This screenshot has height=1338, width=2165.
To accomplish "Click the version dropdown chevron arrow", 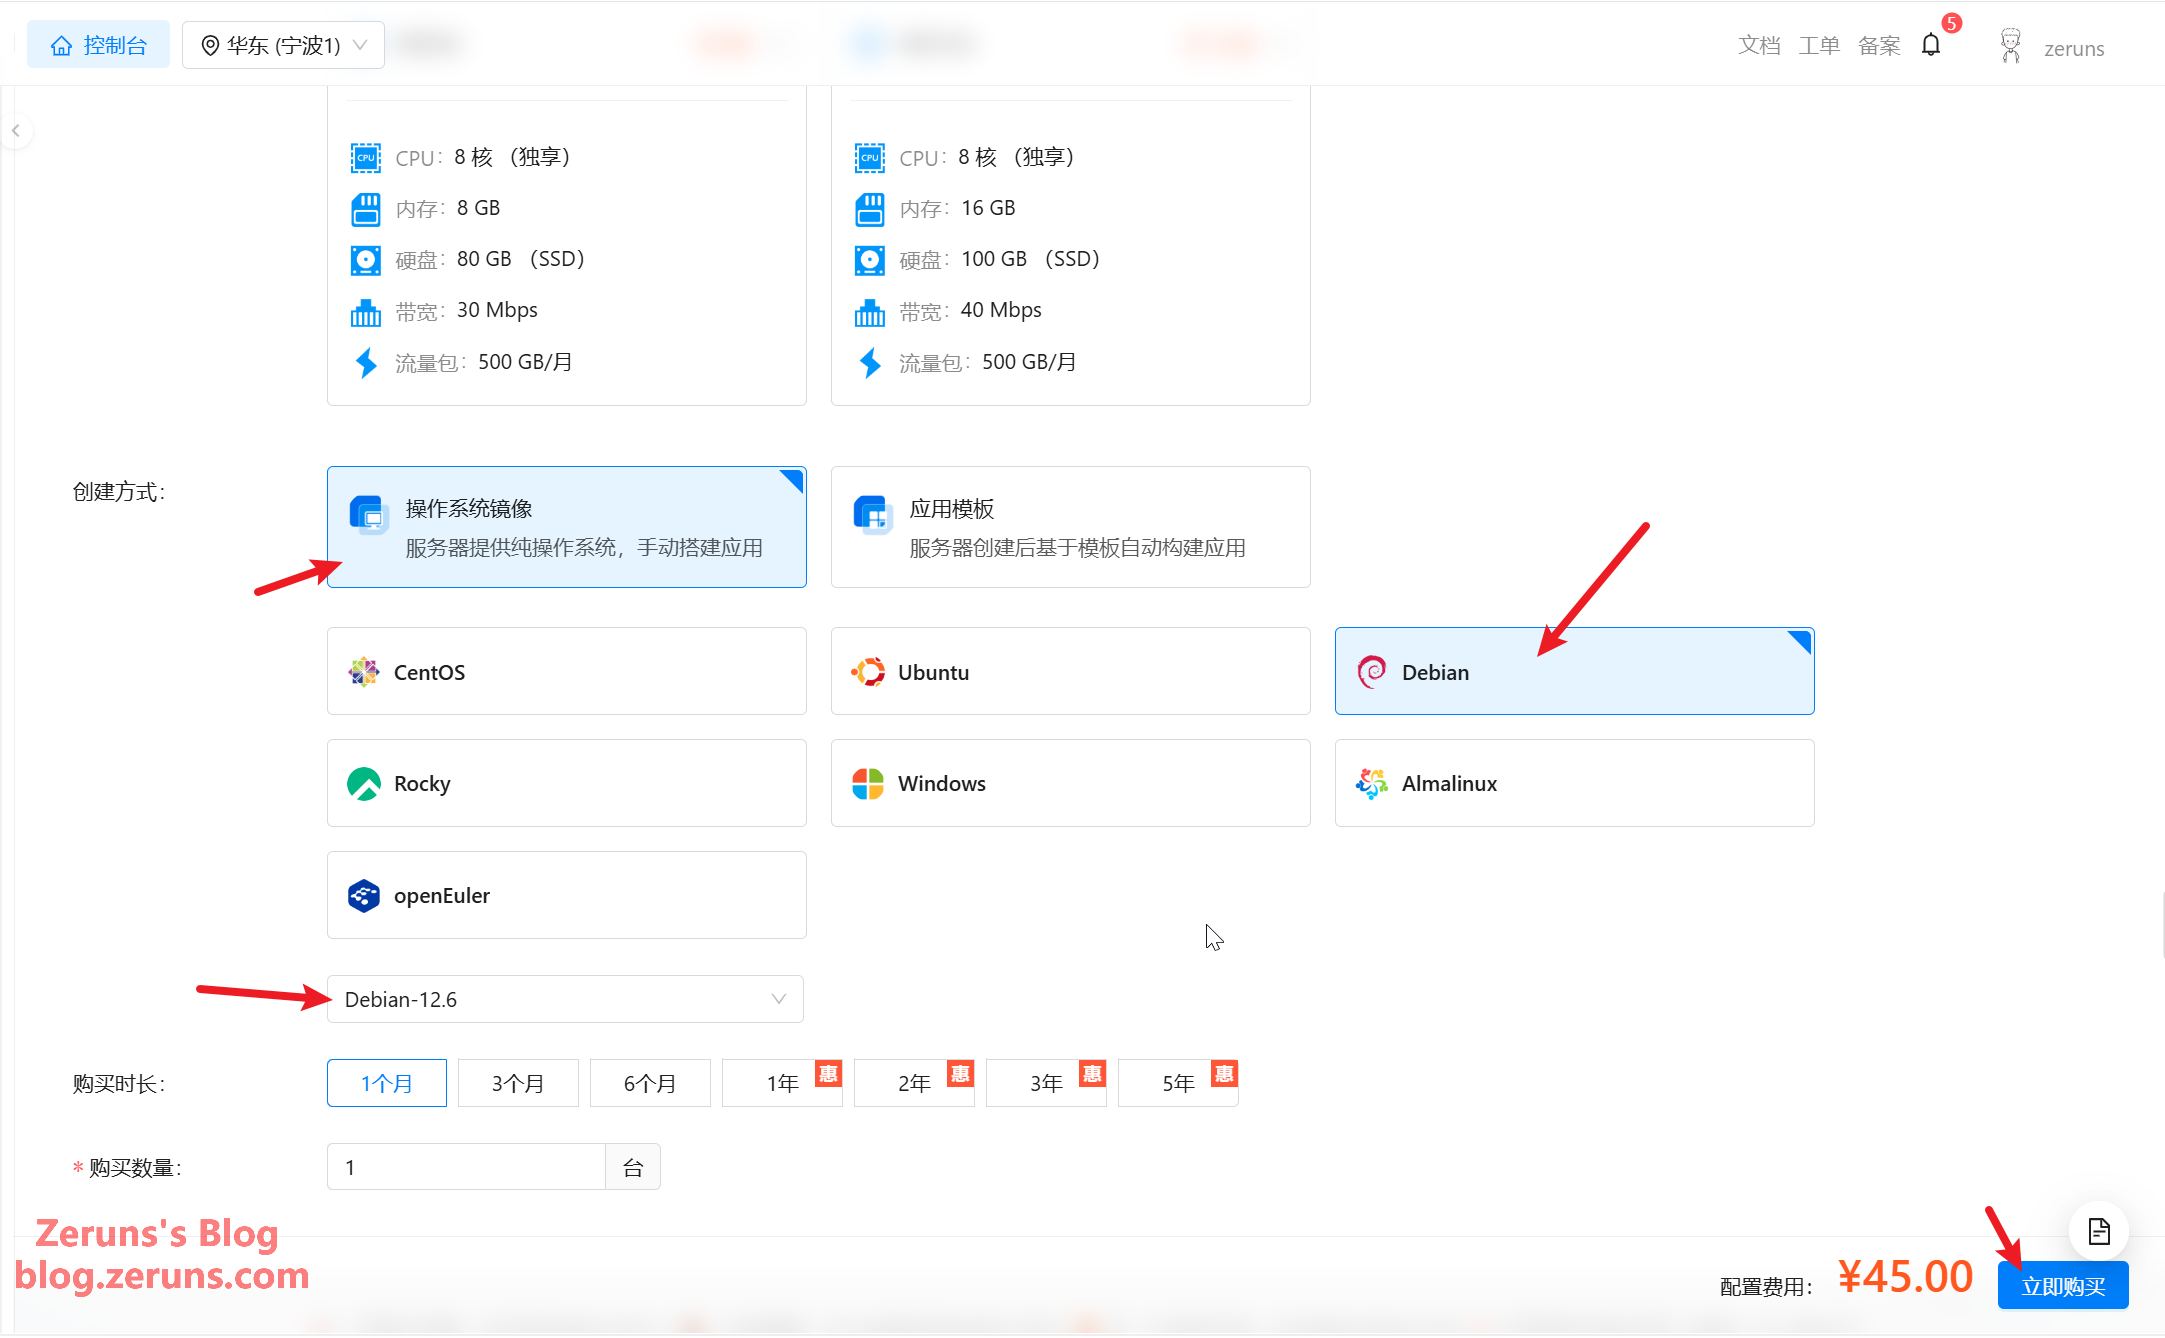I will pyautogui.click(x=778, y=999).
